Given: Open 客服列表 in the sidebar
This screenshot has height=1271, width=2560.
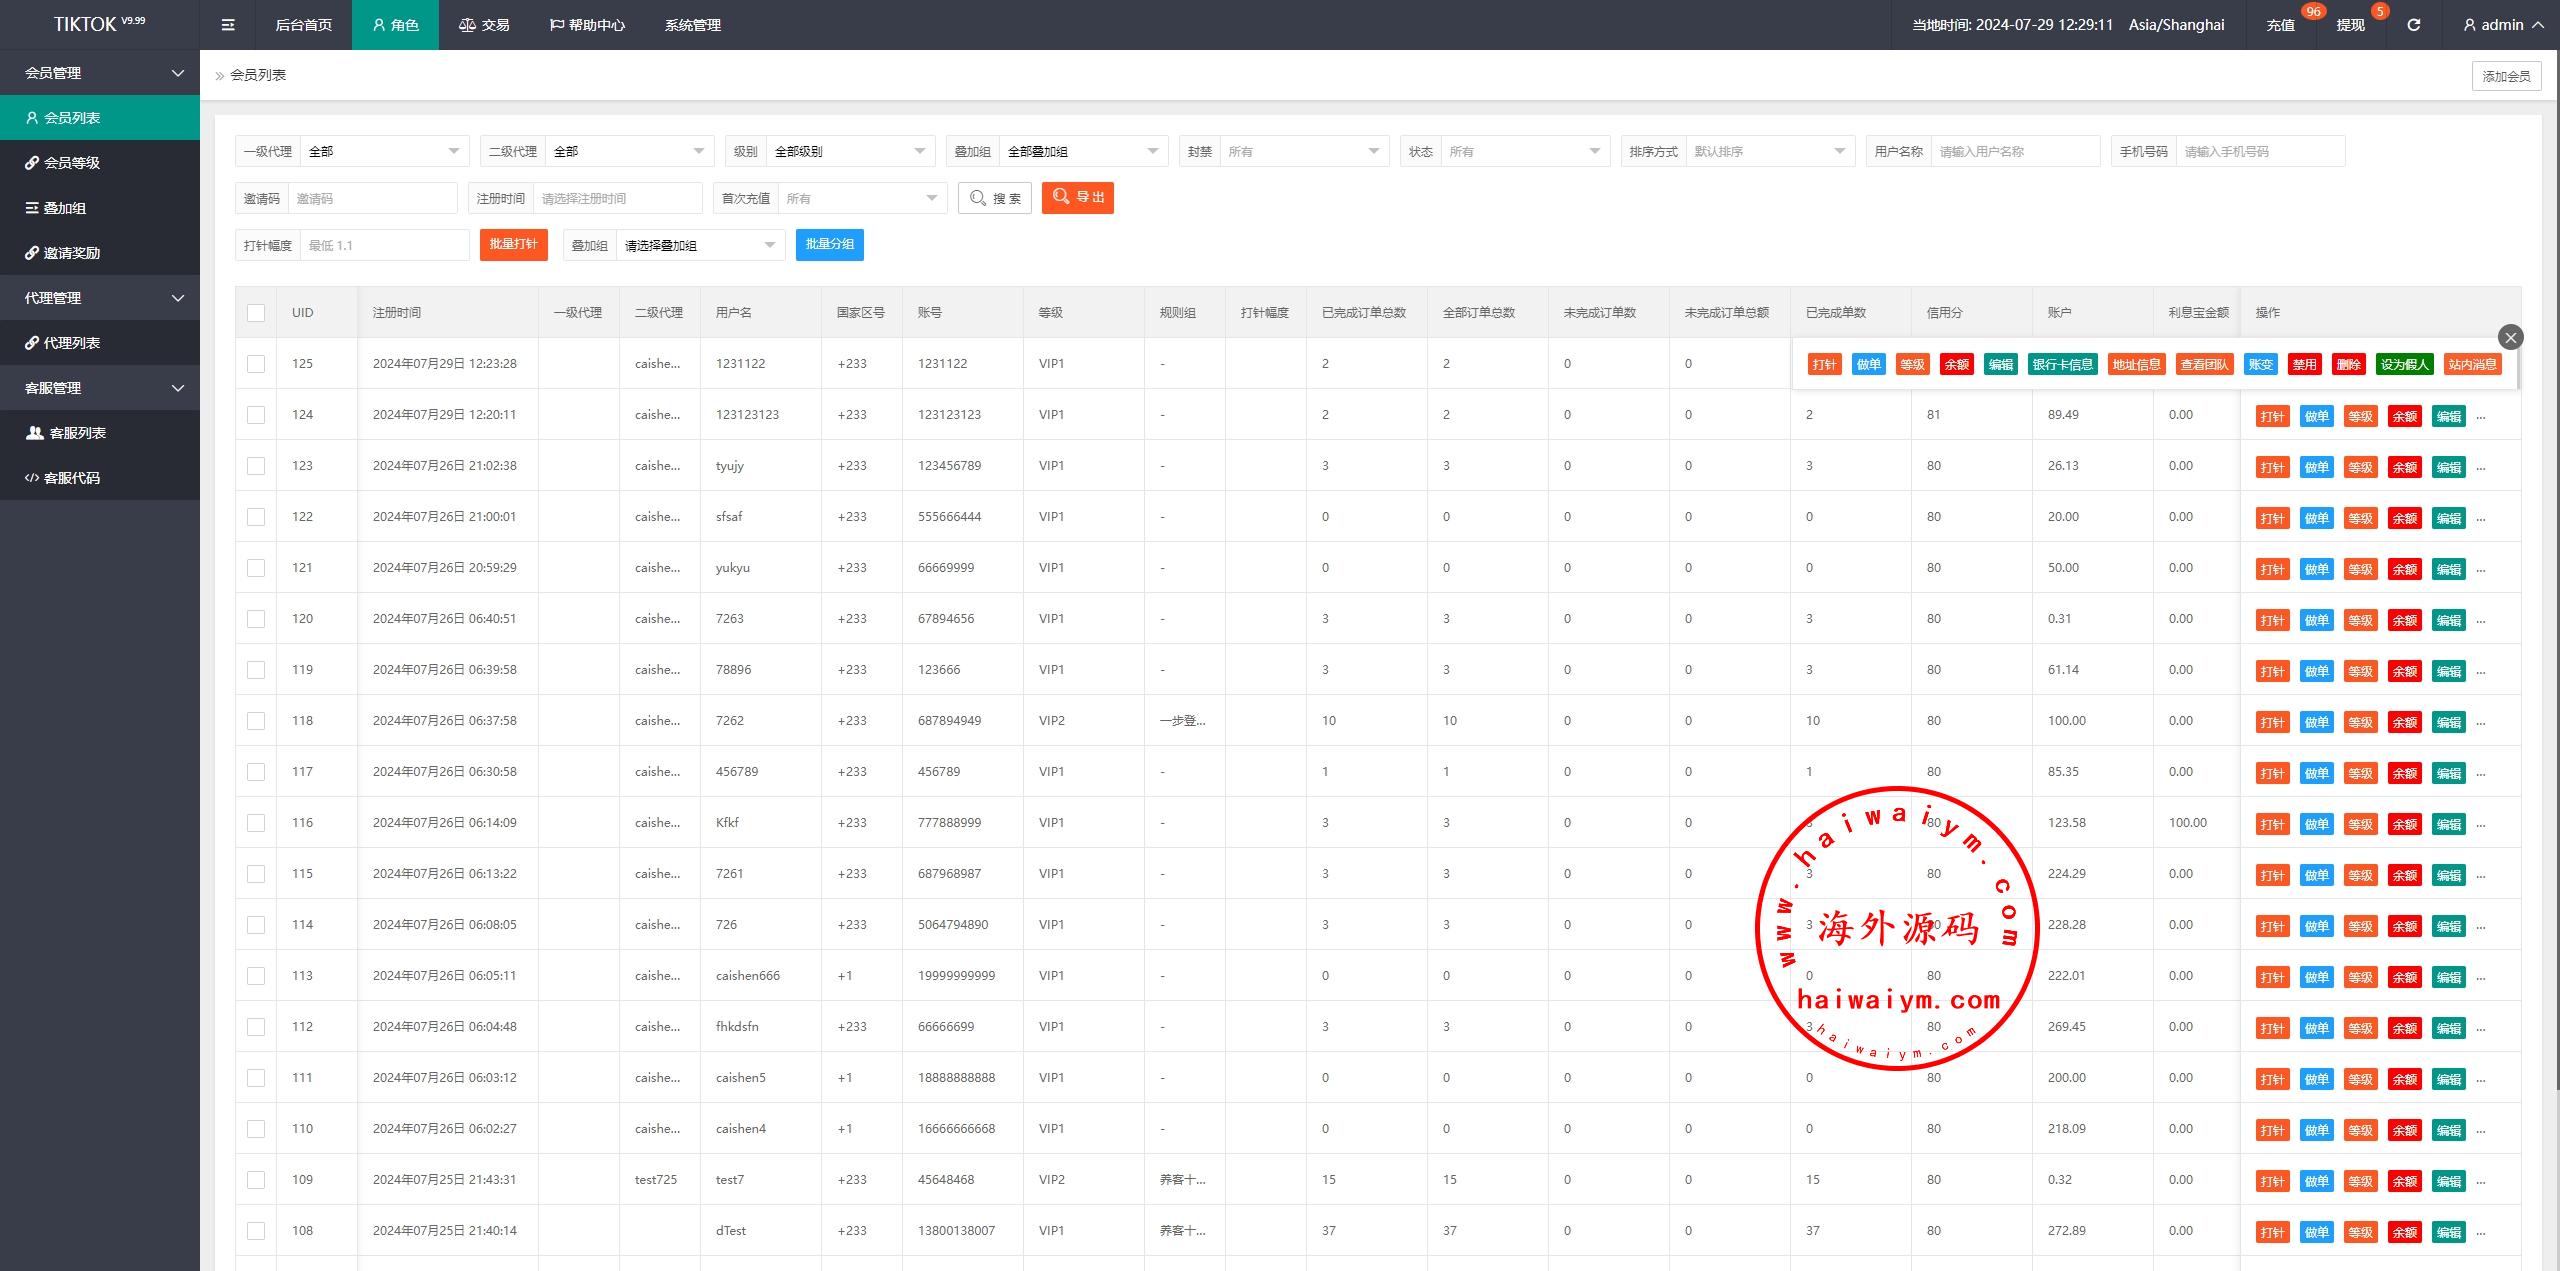Looking at the screenshot, I should click(x=77, y=433).
